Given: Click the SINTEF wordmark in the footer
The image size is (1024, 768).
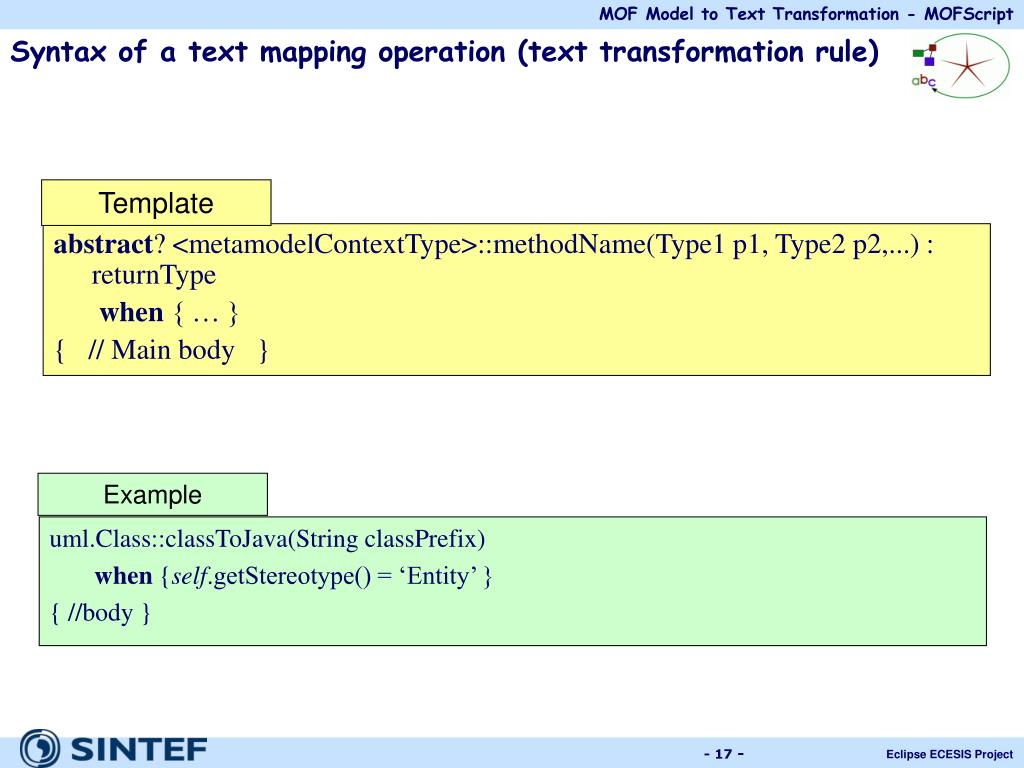Looking at the screenshot, I should click(x=138, y=750).
